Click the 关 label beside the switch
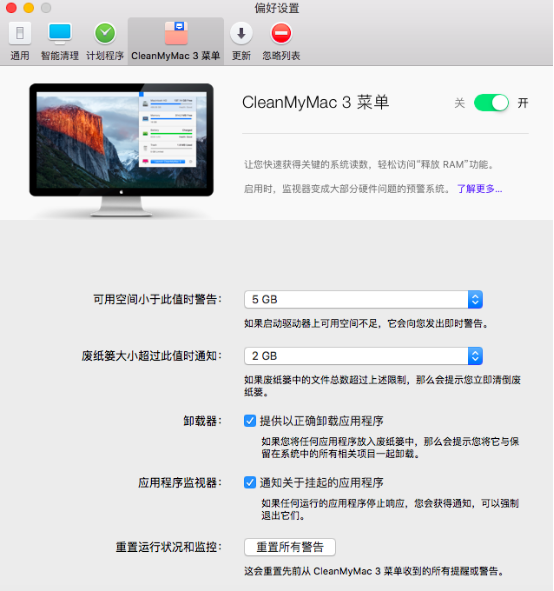Viewport: 554px width, 591px height. pyautogui.click(x=459, y=103)
